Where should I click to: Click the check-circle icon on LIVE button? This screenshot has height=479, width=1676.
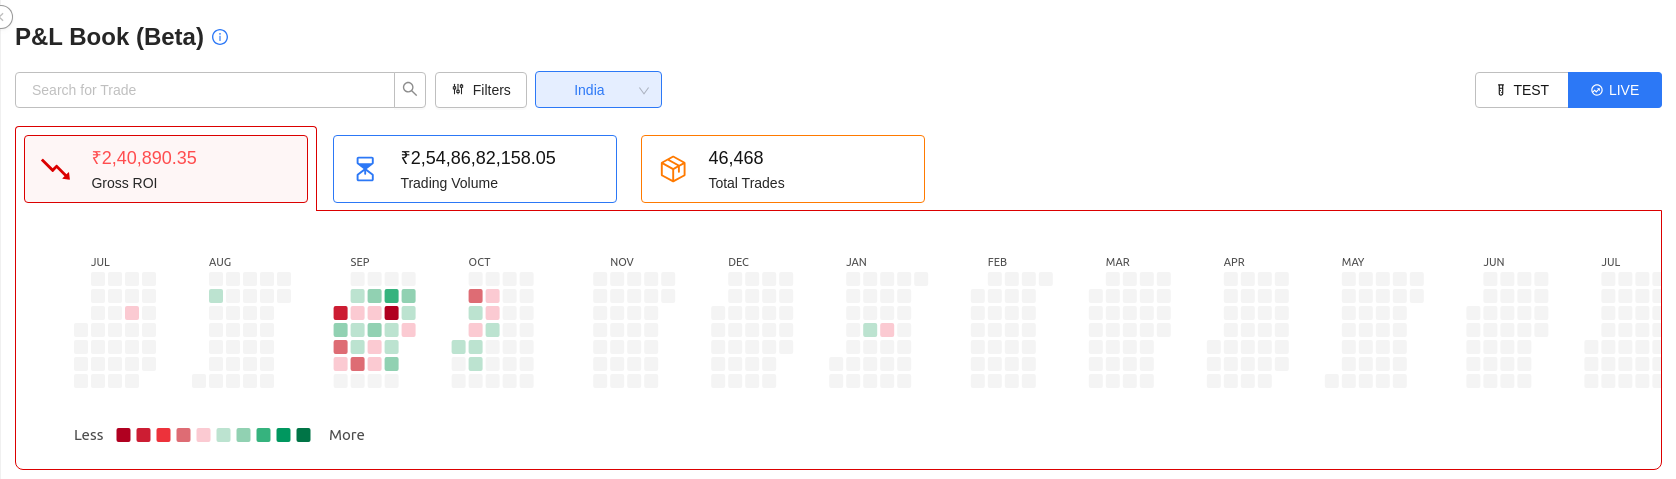[x=1597, y=90]
